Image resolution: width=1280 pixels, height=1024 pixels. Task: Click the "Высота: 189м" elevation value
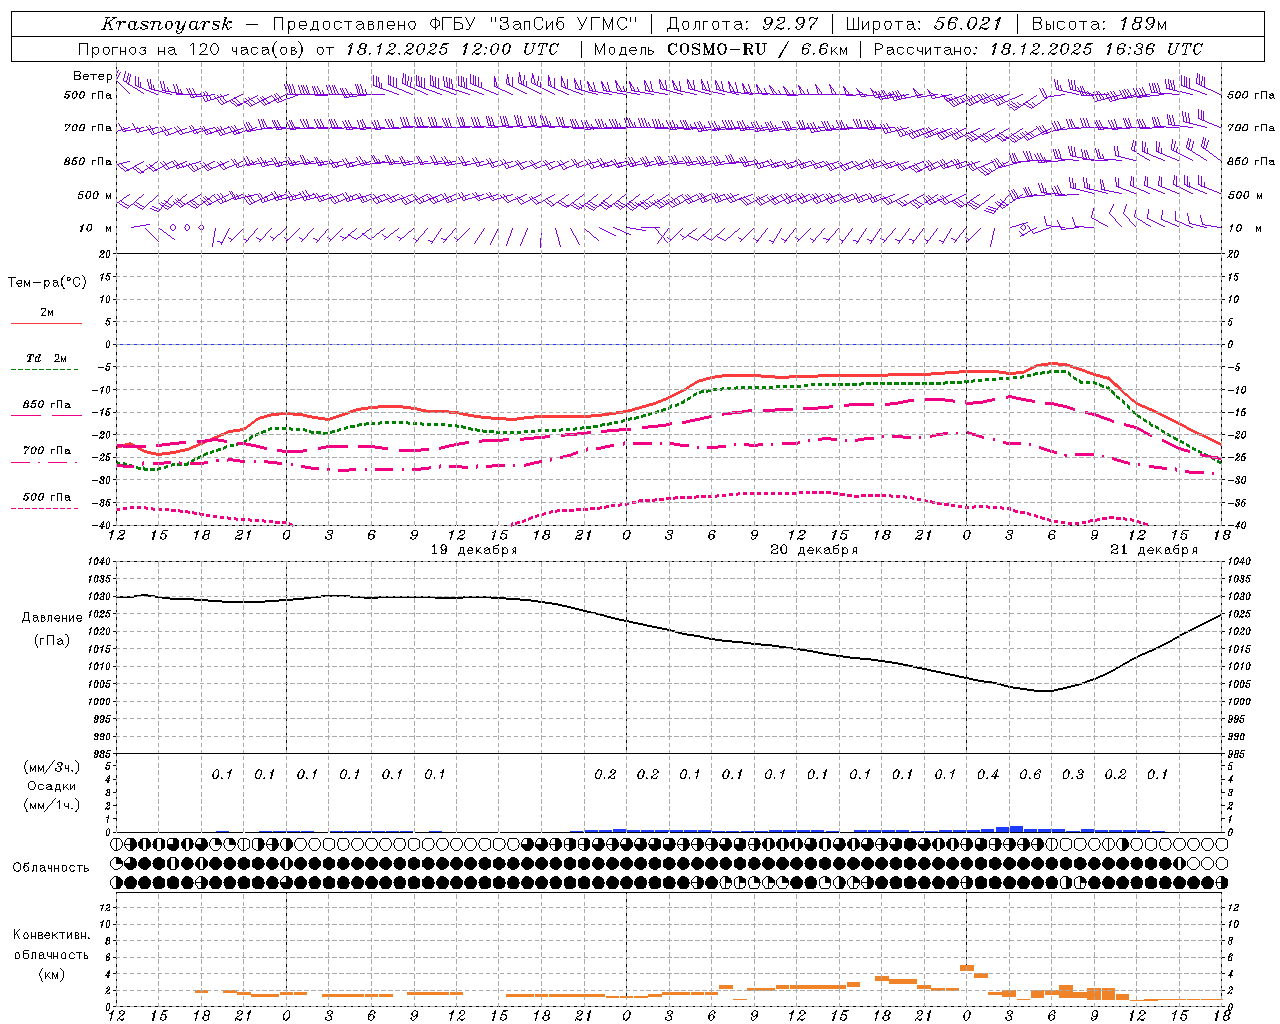1099,24
